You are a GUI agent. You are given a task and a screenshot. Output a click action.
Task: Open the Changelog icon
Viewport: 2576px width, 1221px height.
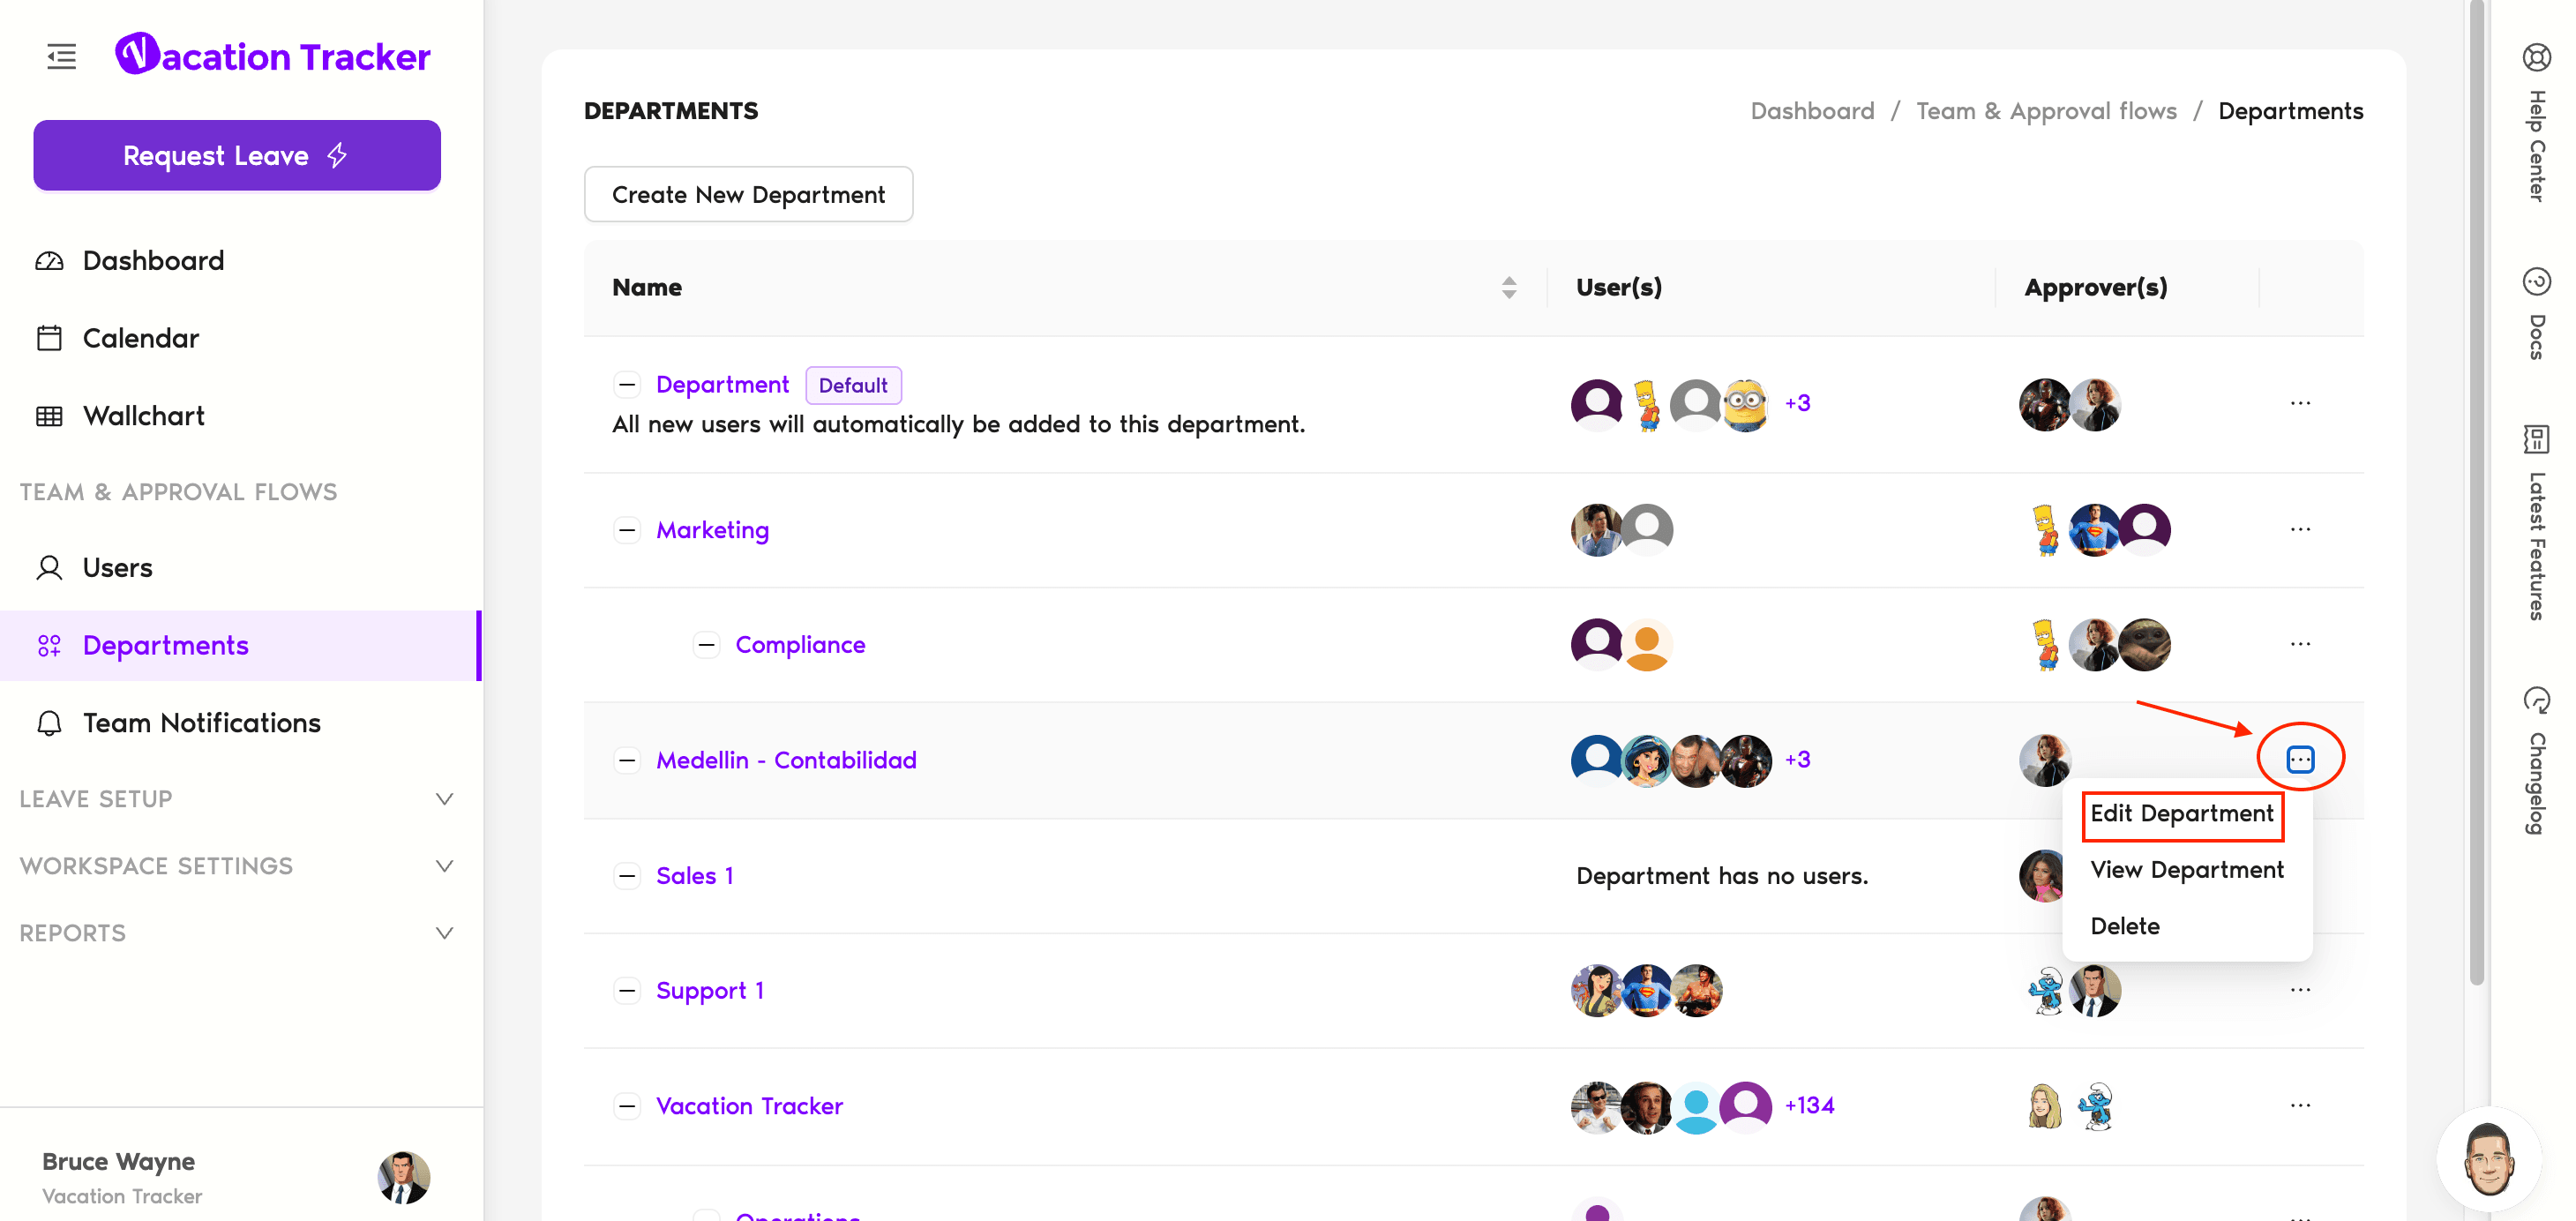coord(2536,700)
